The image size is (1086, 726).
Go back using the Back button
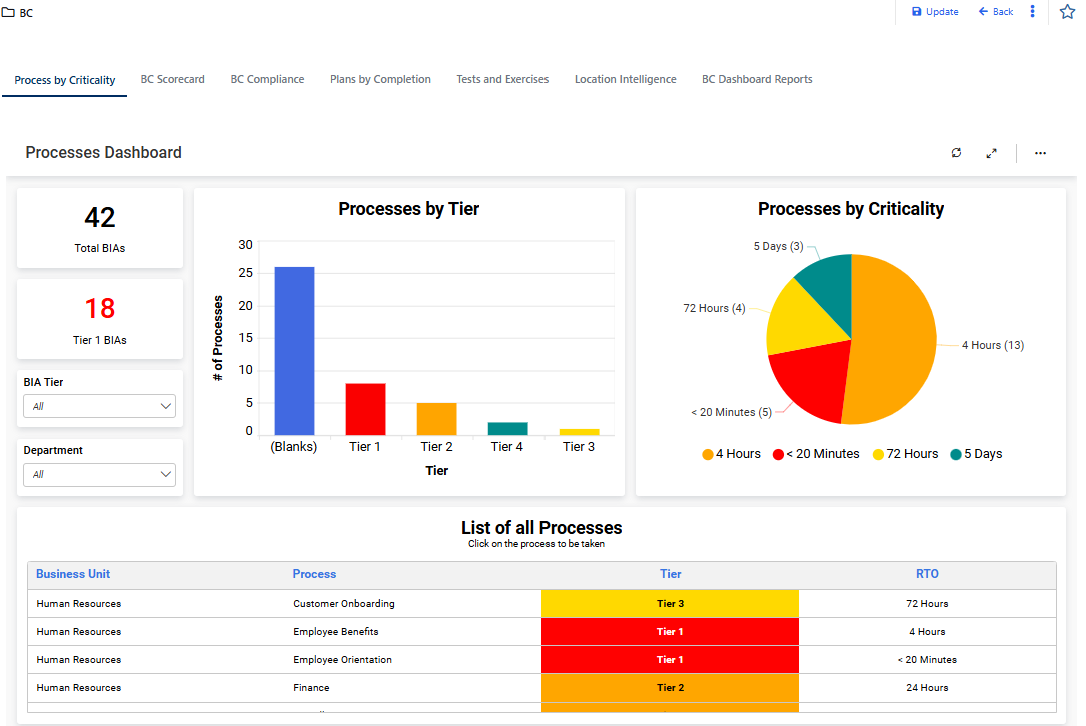click(x=996, y=12)
